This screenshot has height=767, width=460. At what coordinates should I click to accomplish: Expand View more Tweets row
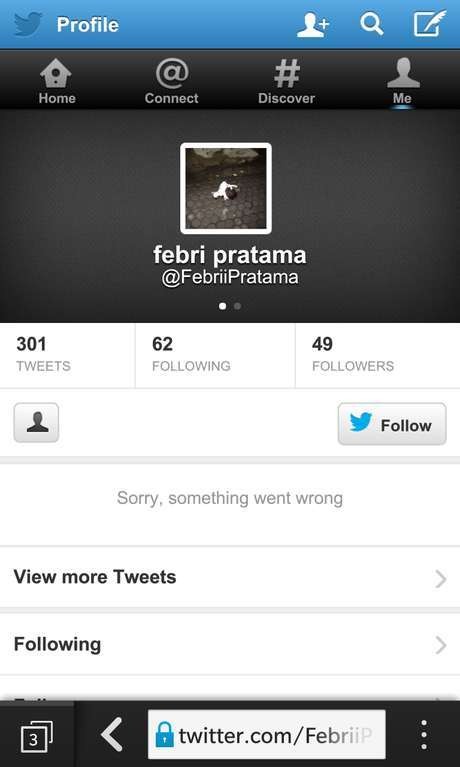pos(230,577)
